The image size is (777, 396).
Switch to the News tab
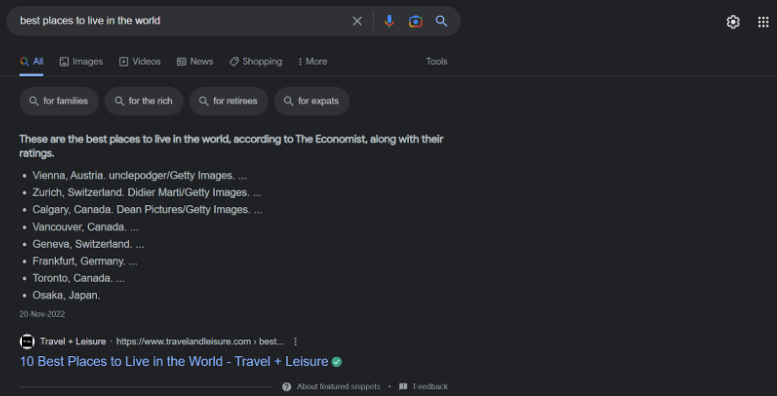[195, 61]
